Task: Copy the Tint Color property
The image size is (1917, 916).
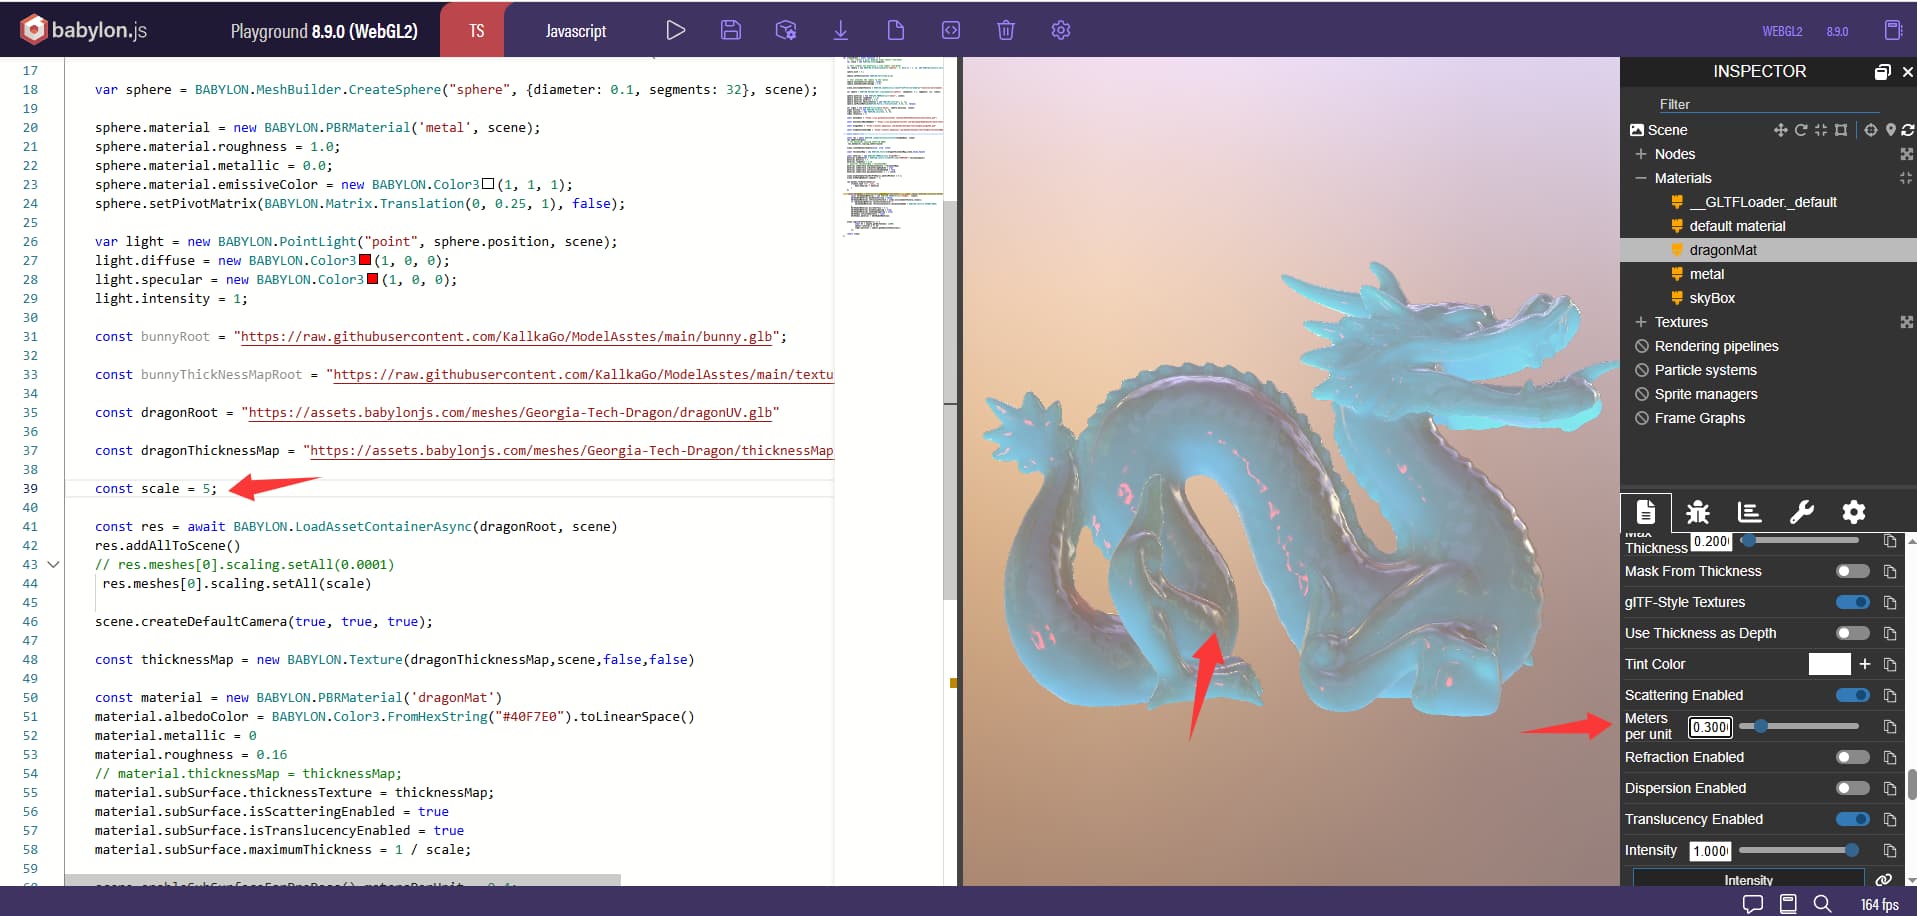Action: click(x=1890, y=665)
